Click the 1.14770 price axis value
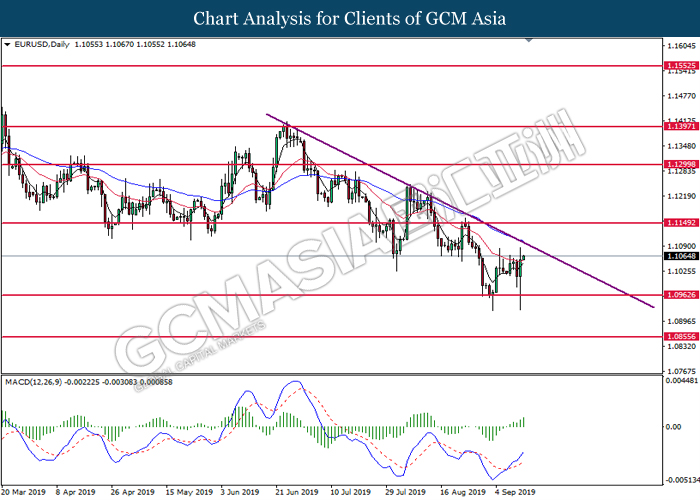 click(681, 96)
